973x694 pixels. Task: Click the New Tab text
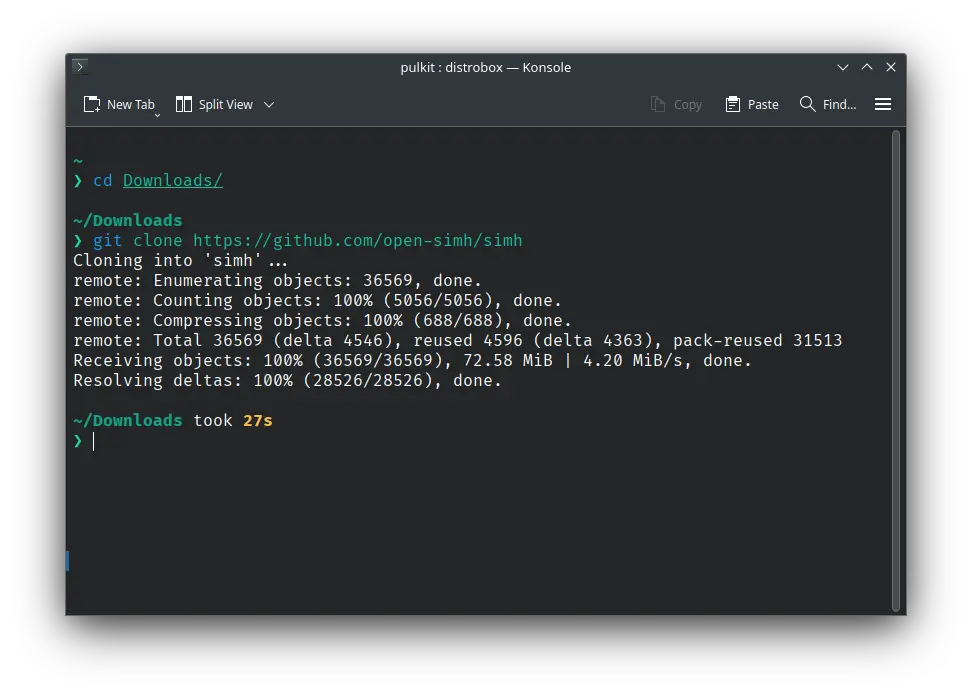(131, 105)
